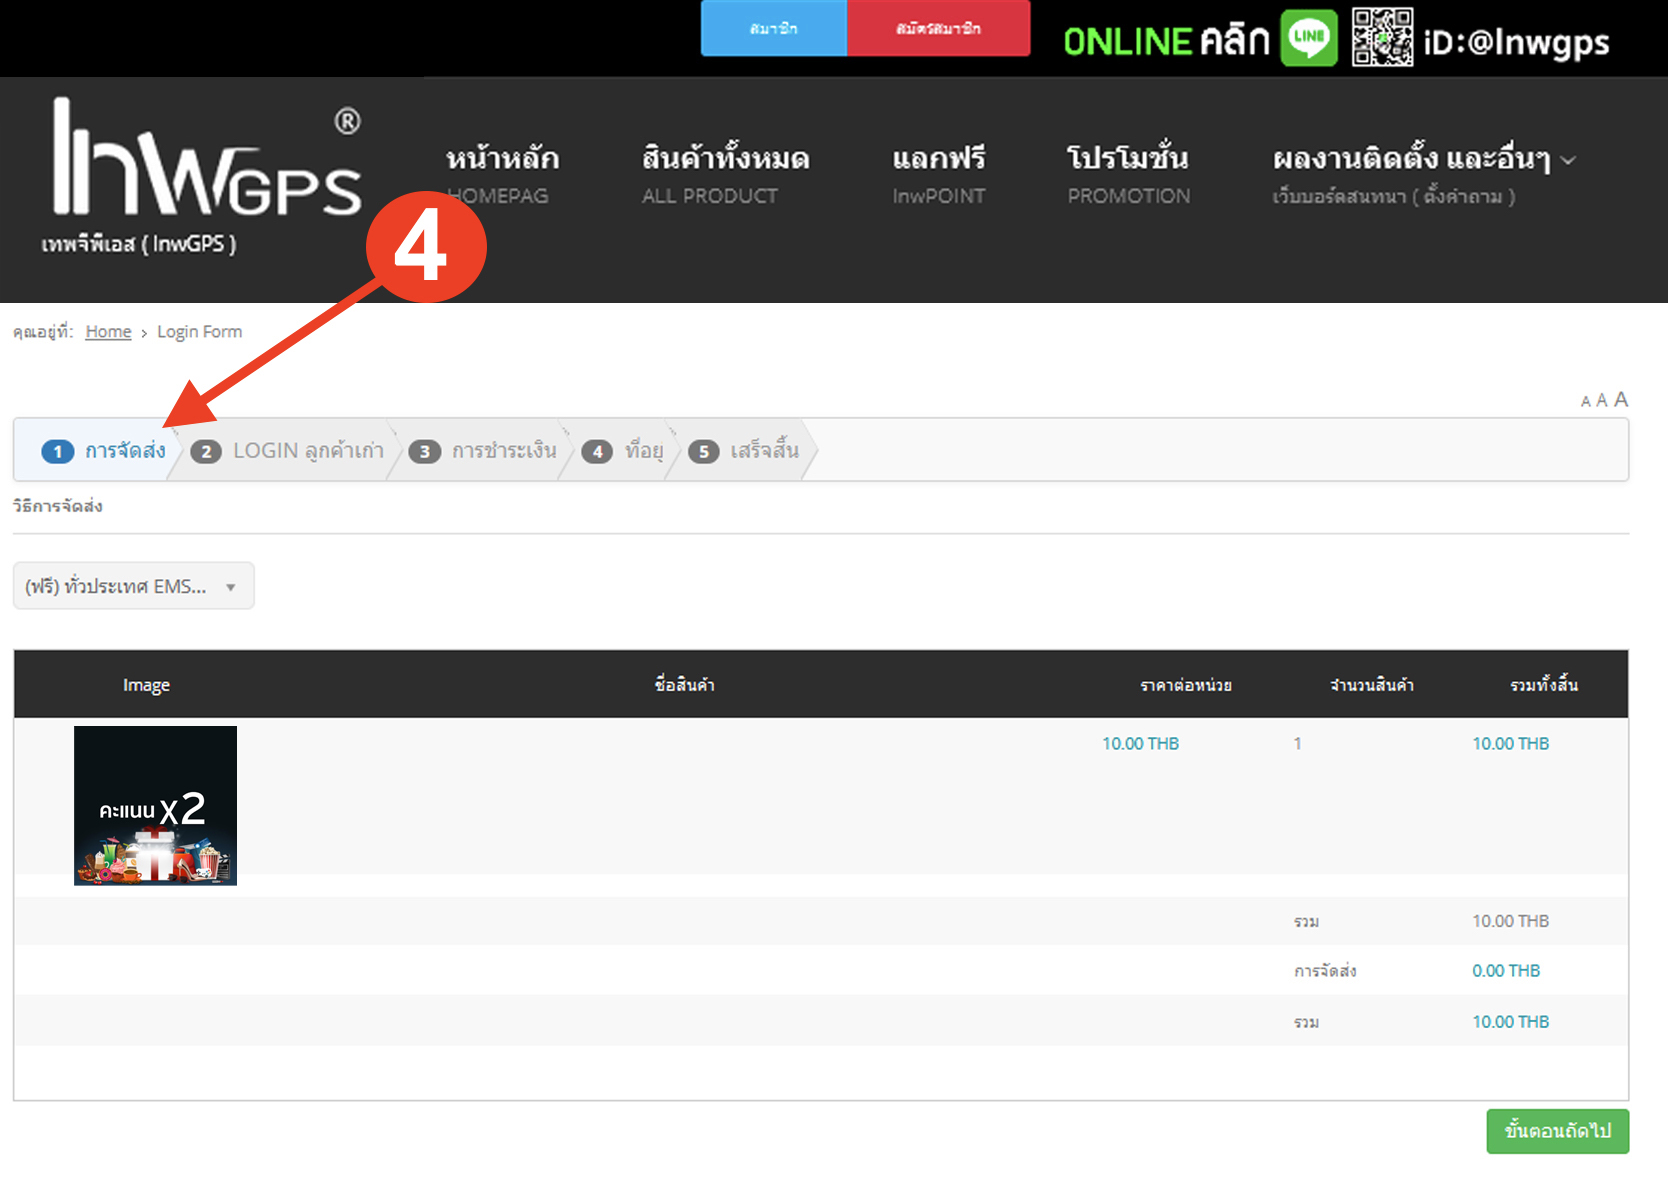Click the medium A font size icon
1668x1178 pixels.
(x=1602, y=401)
